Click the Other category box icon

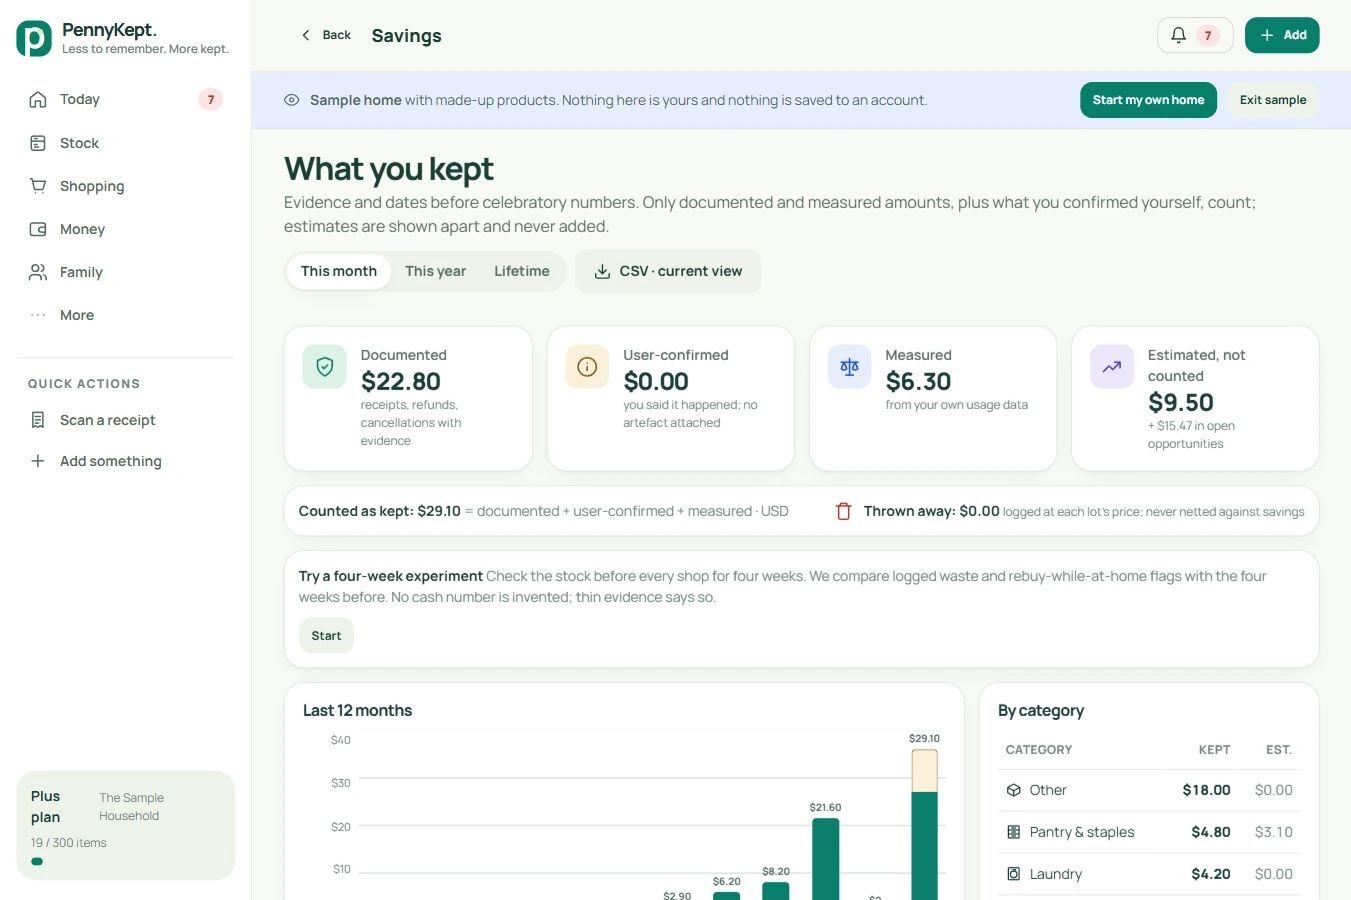coord(1013,790)
